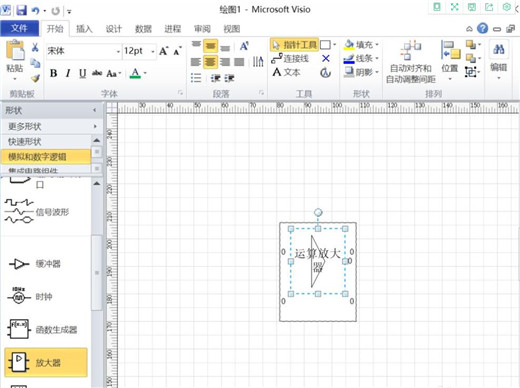Screen dimensions: 520x388
Task: Toggle align text right
Action: click(225, 62)
